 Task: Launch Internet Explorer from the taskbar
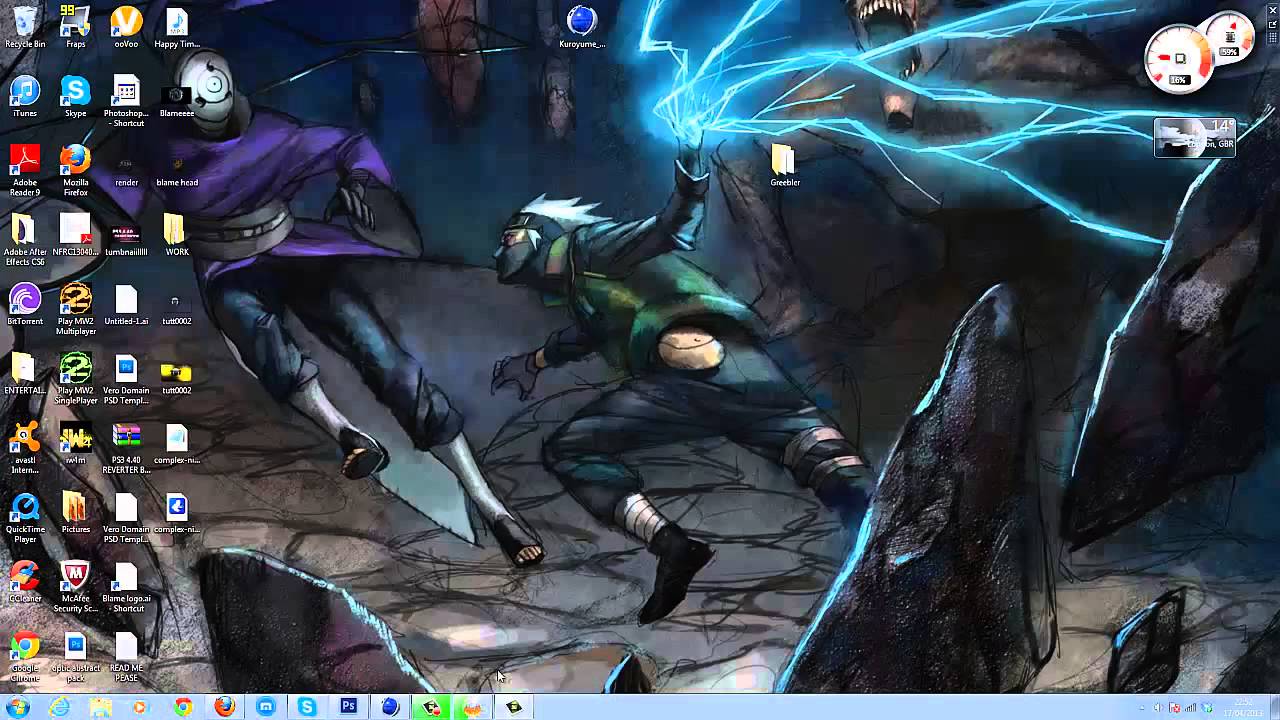(x=60, y=707)
